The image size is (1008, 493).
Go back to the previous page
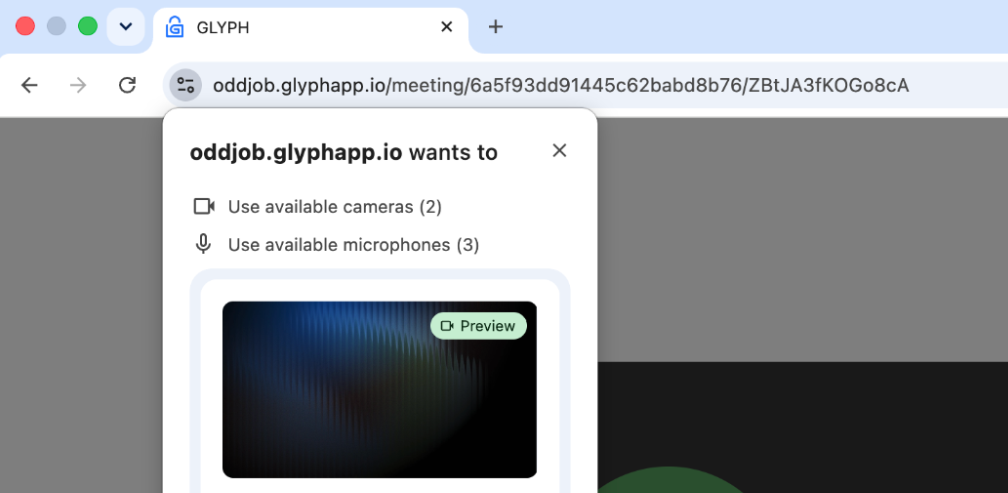pyautogui.click(x=30, y=85)
